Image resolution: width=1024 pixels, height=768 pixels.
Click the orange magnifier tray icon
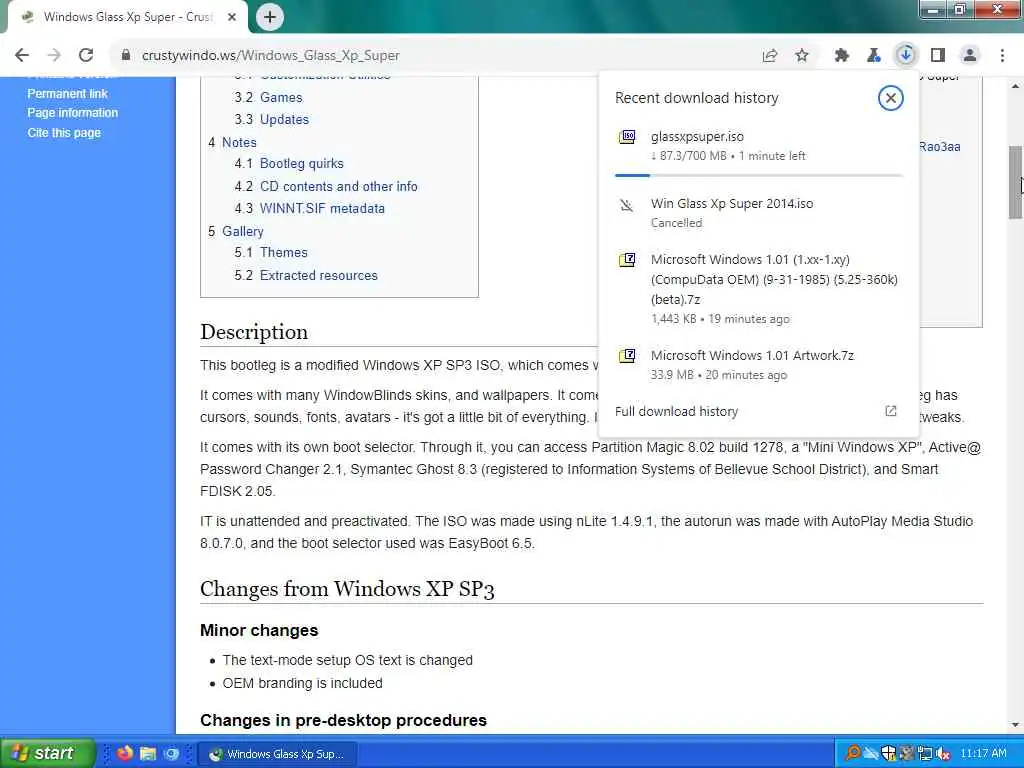point(853,754)
